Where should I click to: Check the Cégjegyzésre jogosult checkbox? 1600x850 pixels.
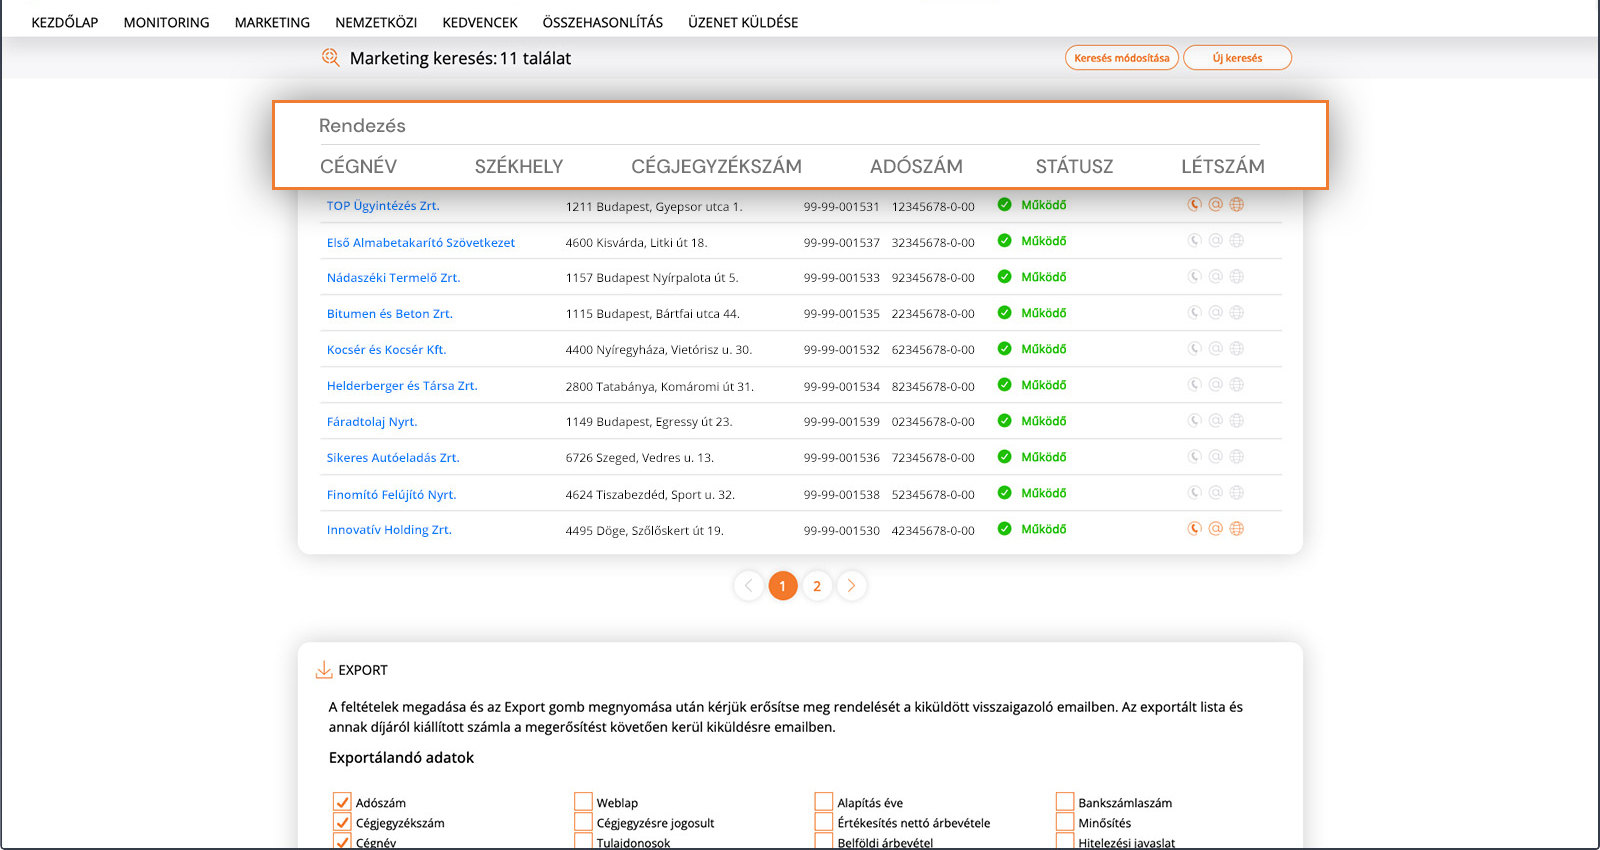tap(583, 822)
